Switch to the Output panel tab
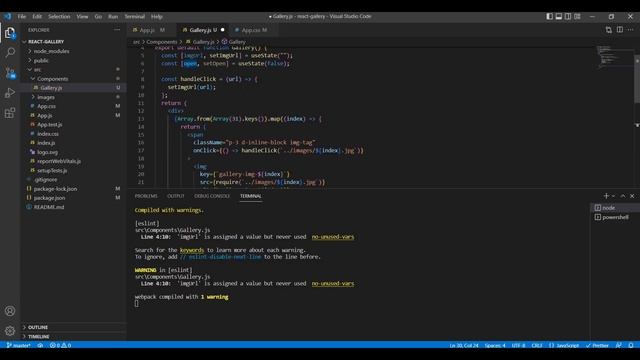The image size is (640, 360). pos(176,196)
